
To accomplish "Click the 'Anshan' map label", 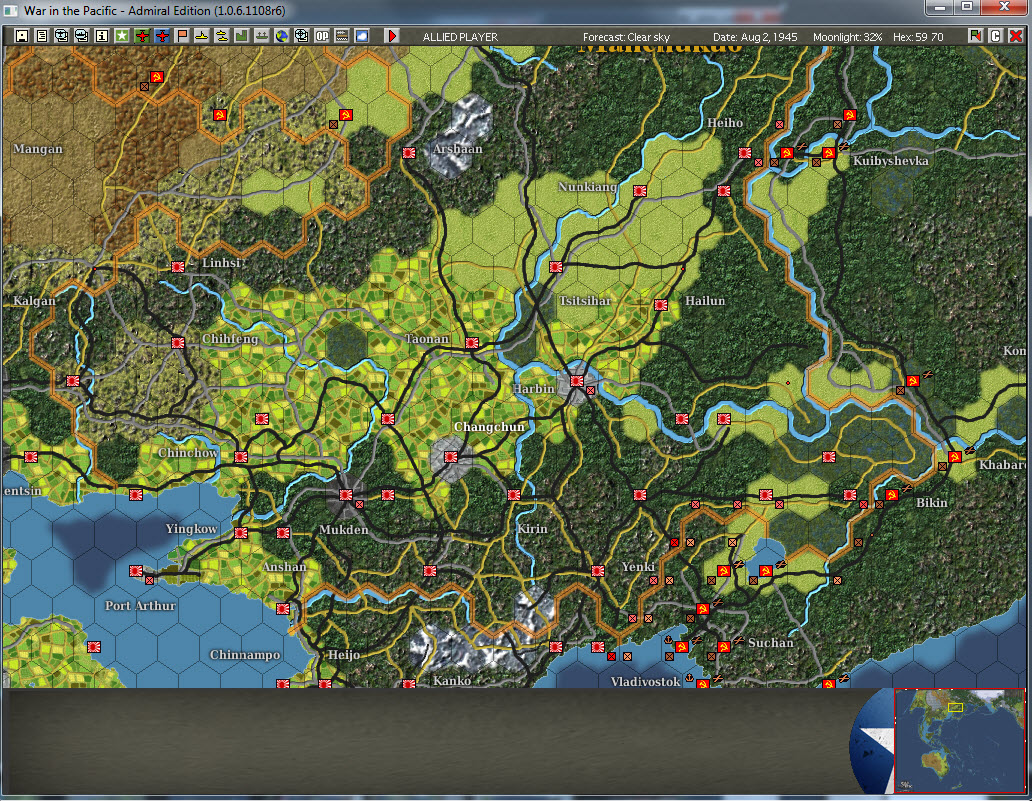I will point(284,567).
